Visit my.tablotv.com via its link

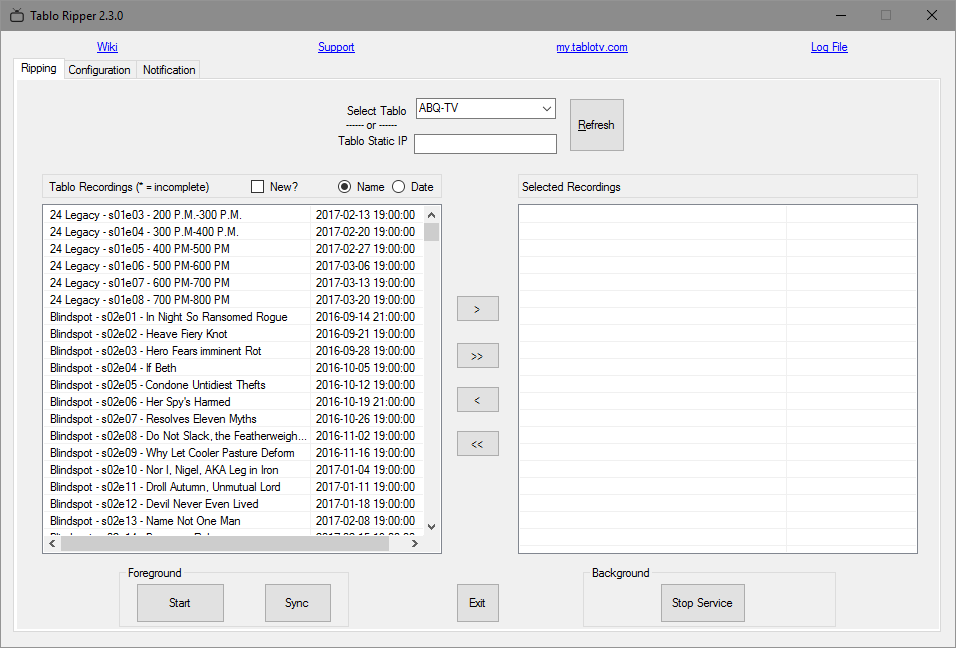[x=589, y=47]
